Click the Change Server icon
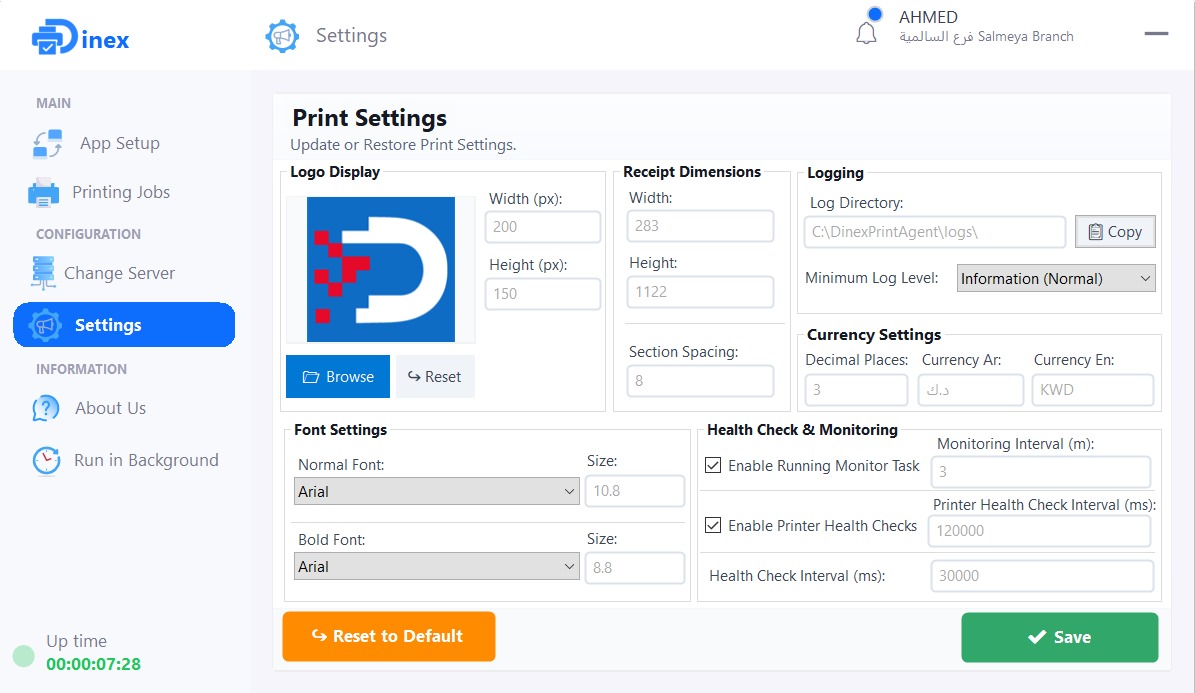1195x693 pixels. [43, 273]
